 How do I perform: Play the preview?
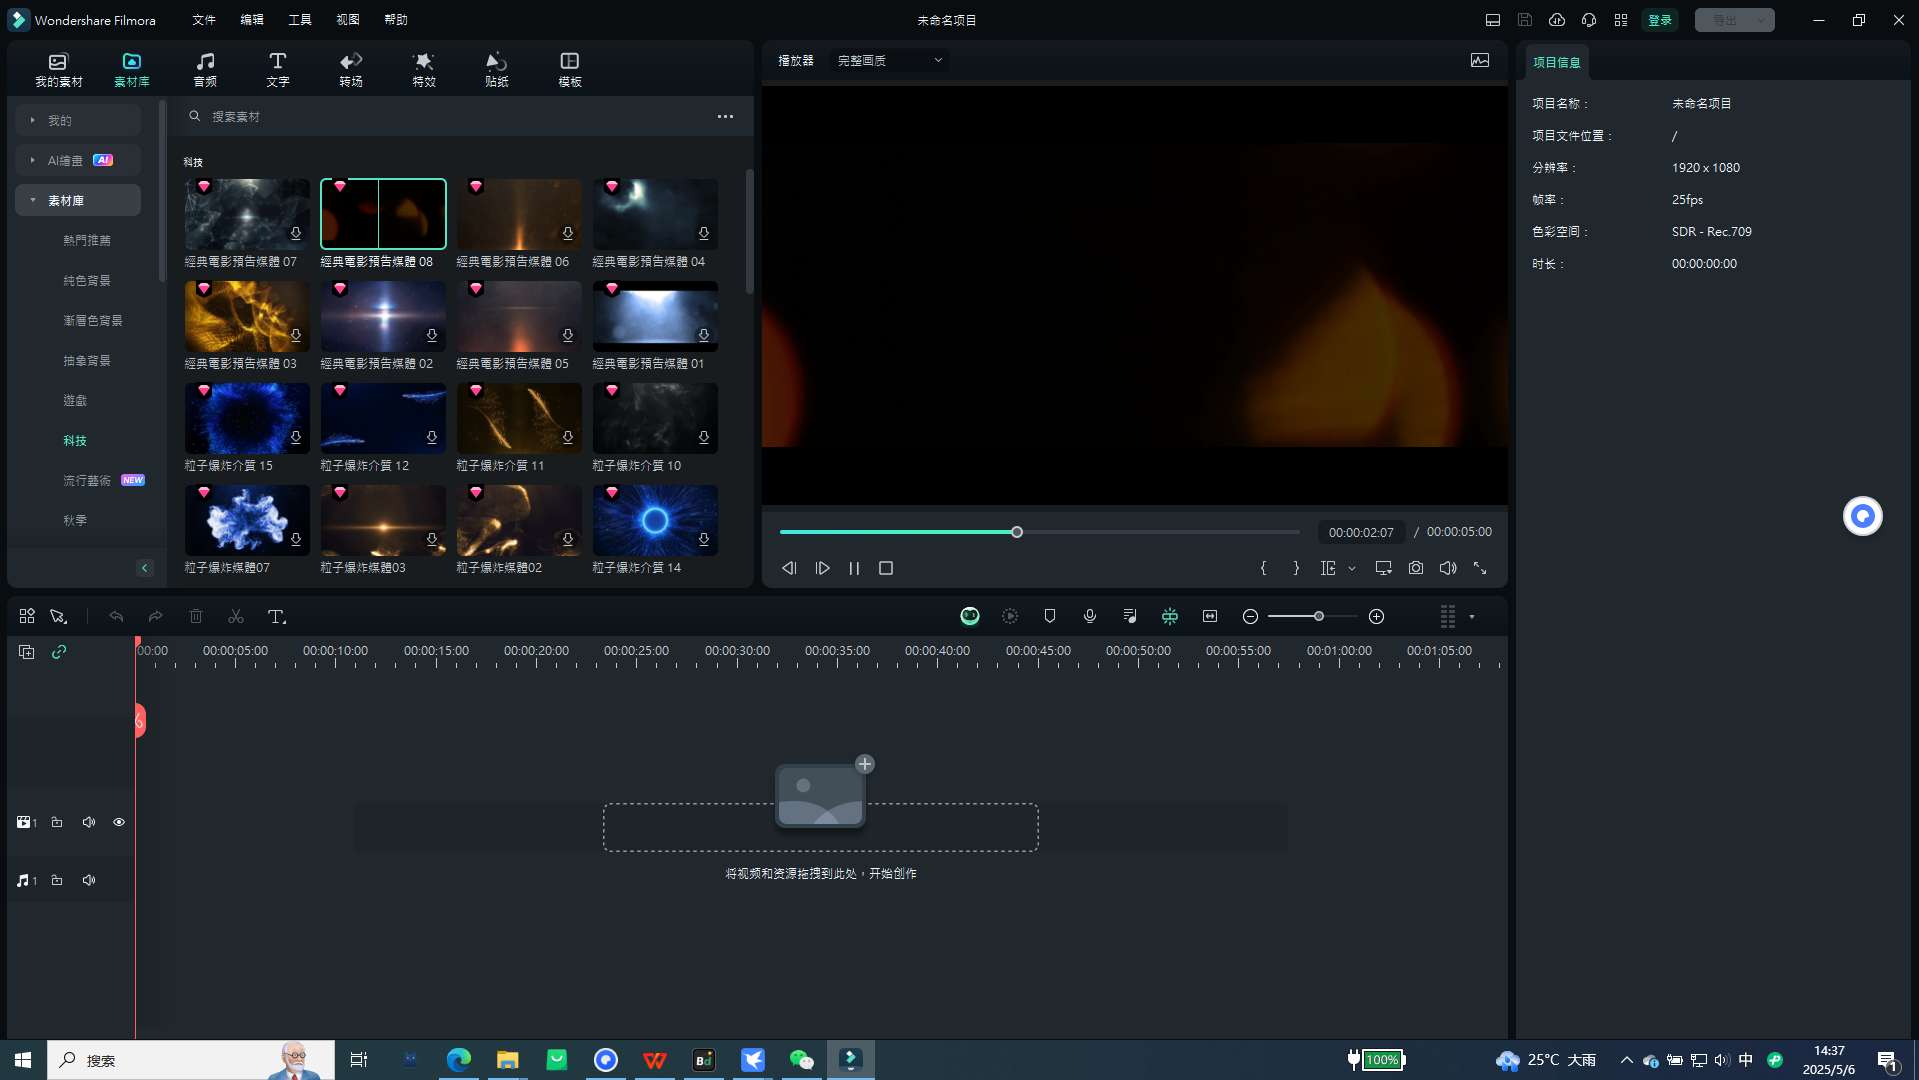point(823,568)
